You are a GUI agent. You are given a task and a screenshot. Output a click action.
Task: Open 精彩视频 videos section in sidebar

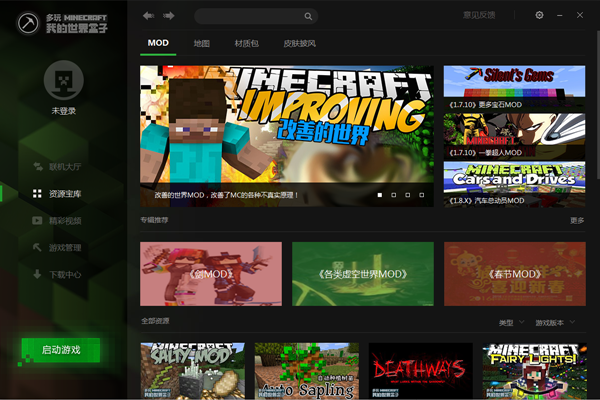point(63,220)
